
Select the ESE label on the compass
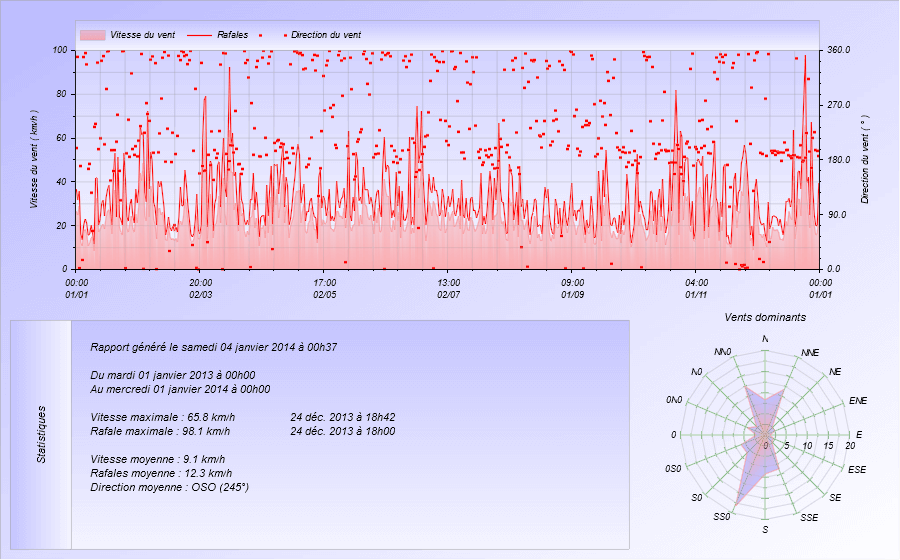point(857,469)
